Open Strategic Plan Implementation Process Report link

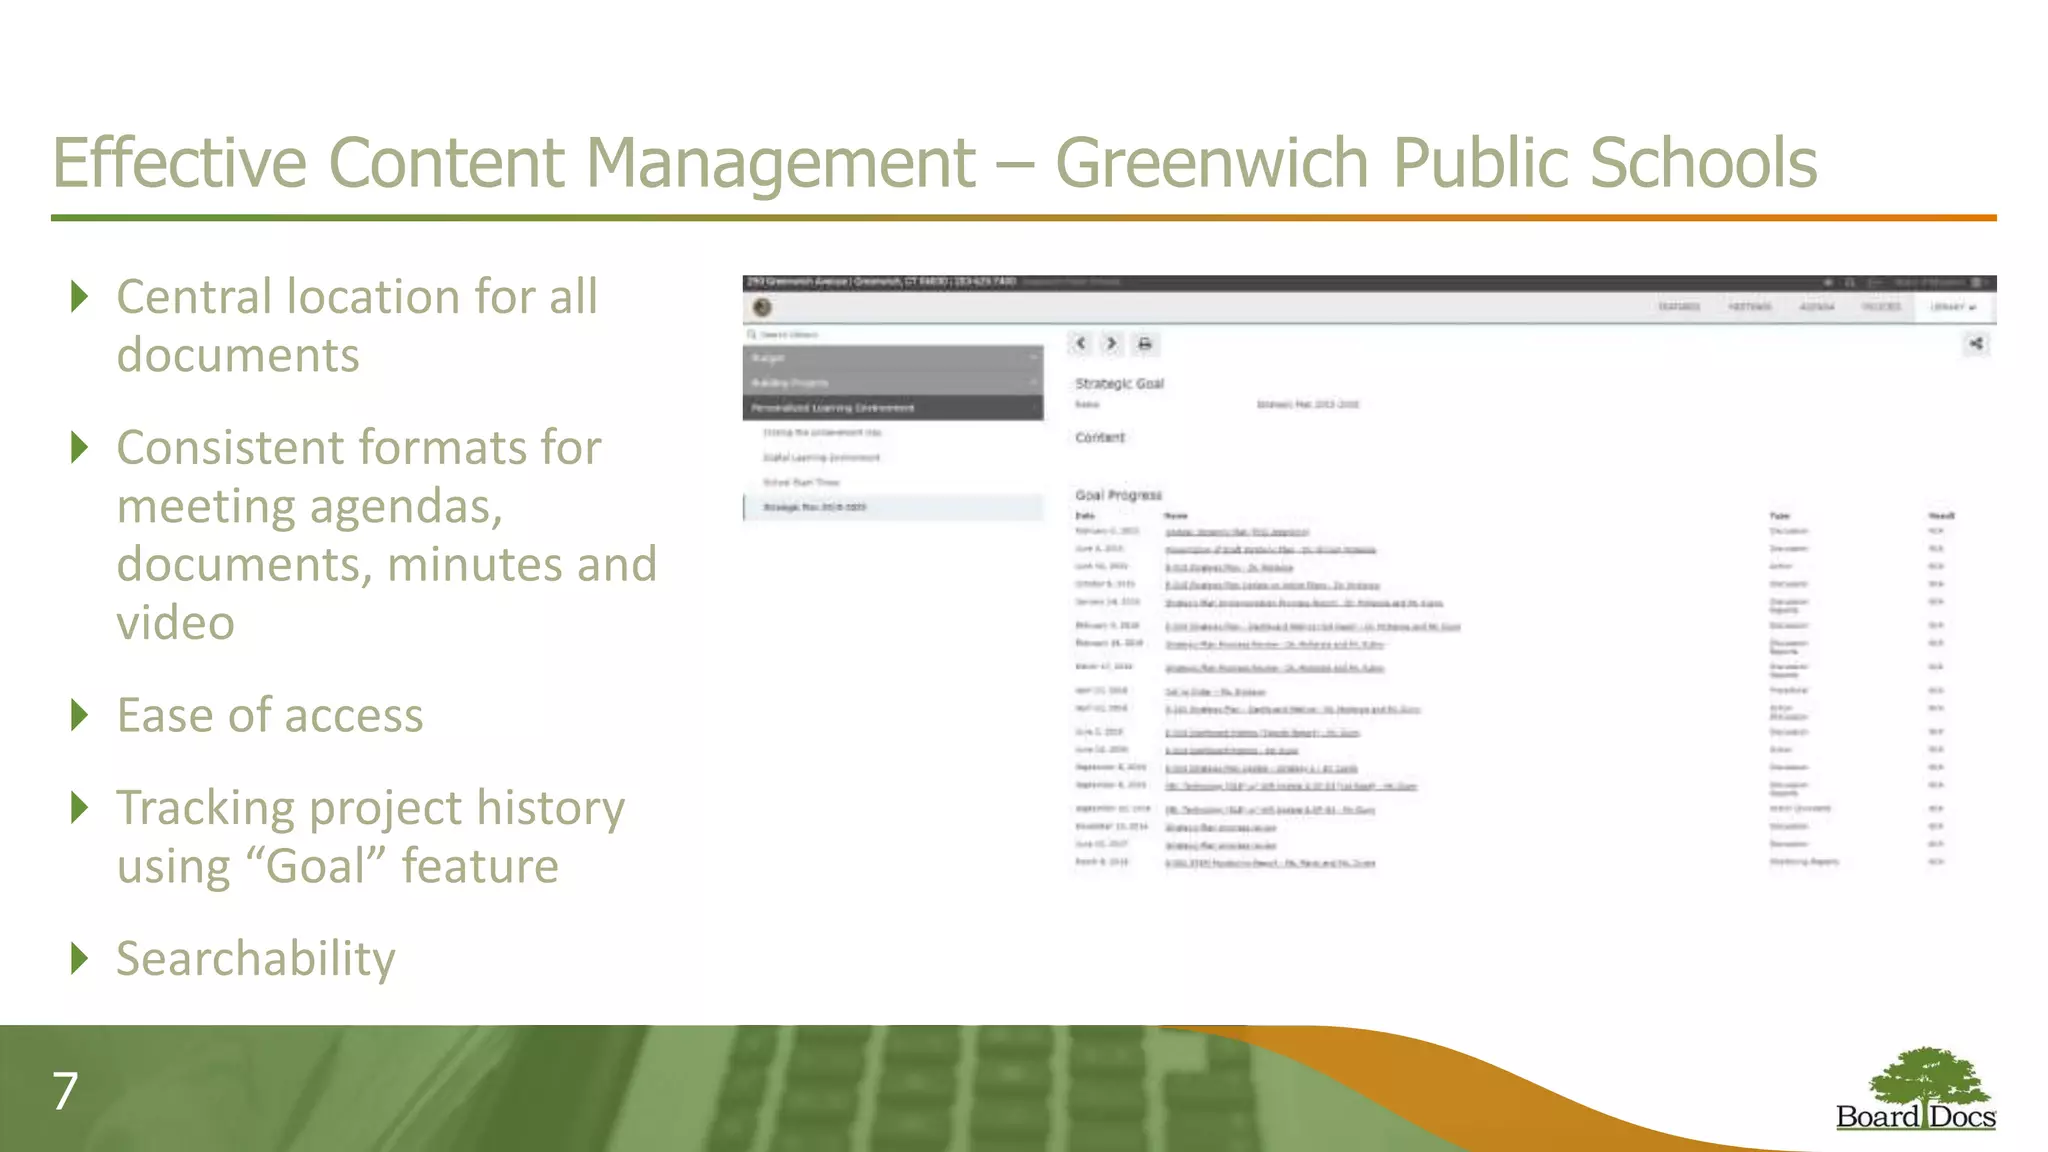pos(1304,603)
